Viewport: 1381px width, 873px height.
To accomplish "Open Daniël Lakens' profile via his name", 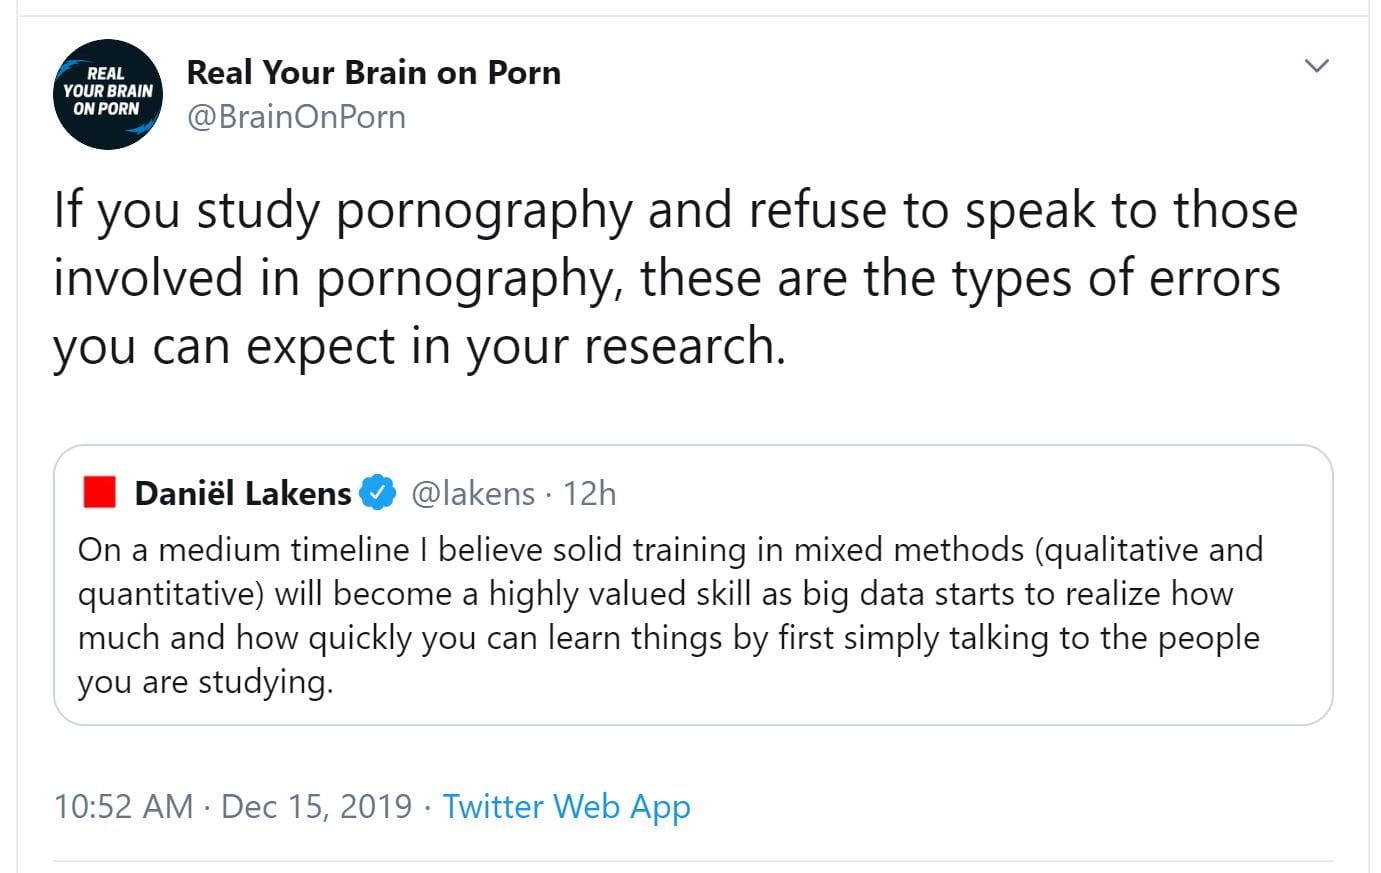I will point(242,493).
